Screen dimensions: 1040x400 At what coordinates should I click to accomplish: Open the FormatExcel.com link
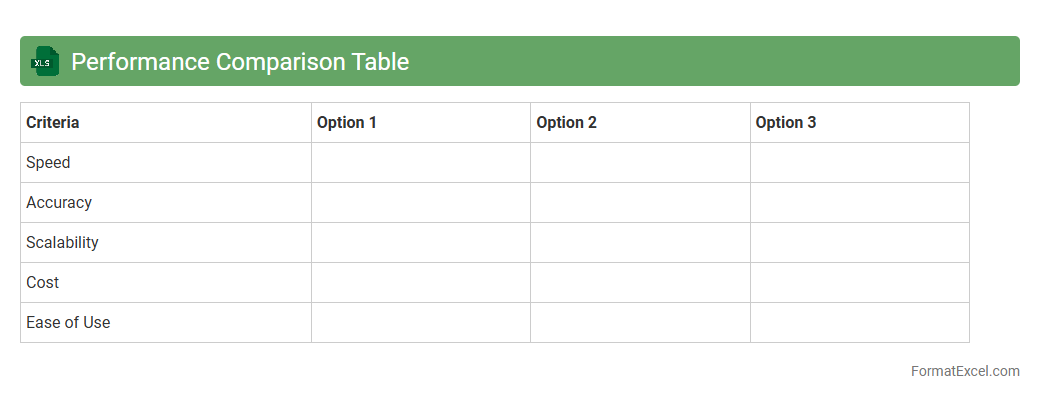click(x=964, y=371)
